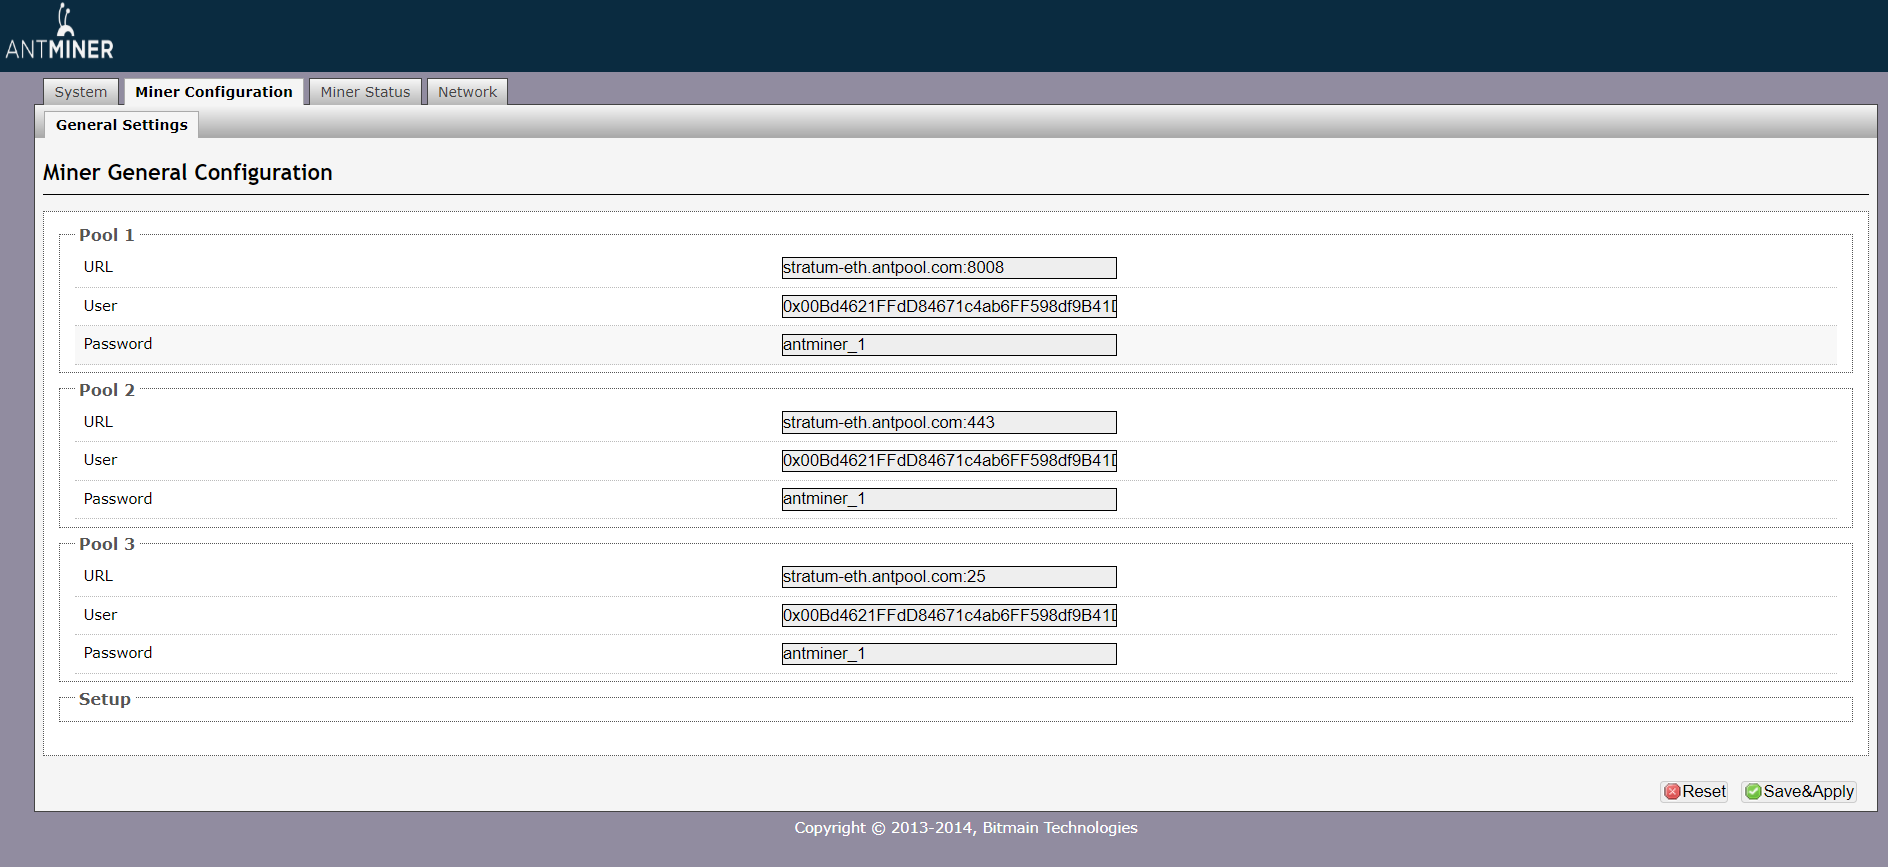Image resolution: width=1888 pixels, height=867 pixels.
Task: Click the Pool 2 section legend
Action: pyautogui.click(x=107, y=390)
